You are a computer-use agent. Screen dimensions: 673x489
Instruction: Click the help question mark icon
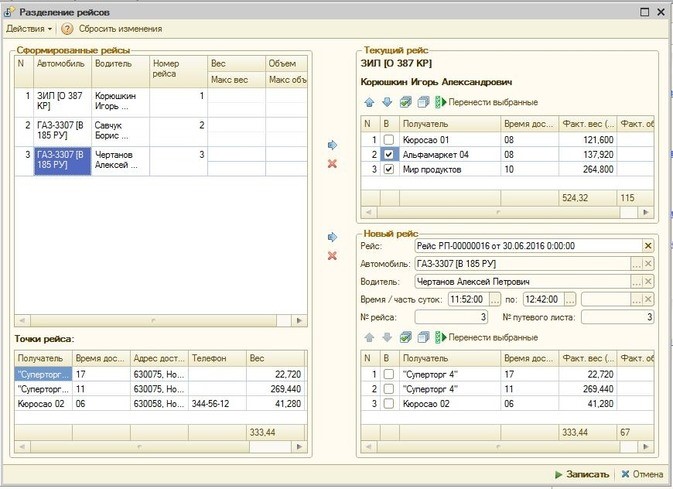coord(67,29)
